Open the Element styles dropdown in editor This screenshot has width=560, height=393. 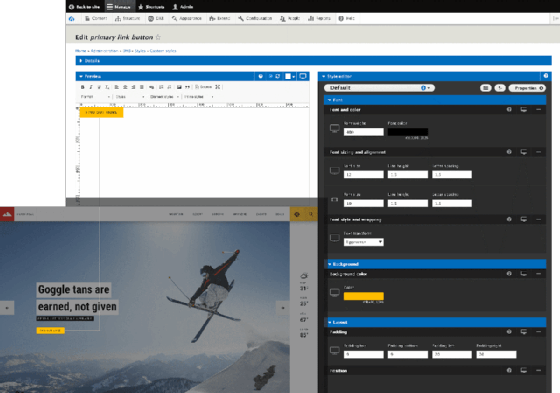(164, 97)
